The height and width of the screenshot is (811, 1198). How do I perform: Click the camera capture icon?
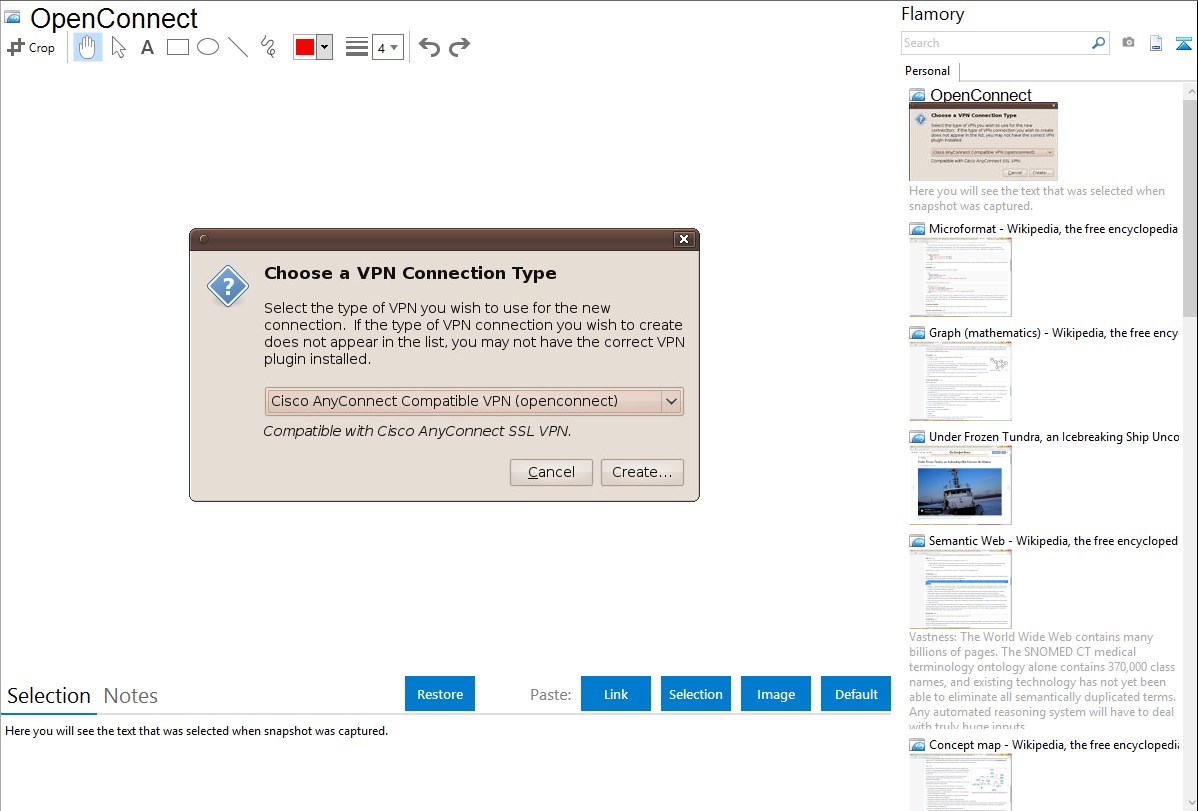[x=1128, y=43]
